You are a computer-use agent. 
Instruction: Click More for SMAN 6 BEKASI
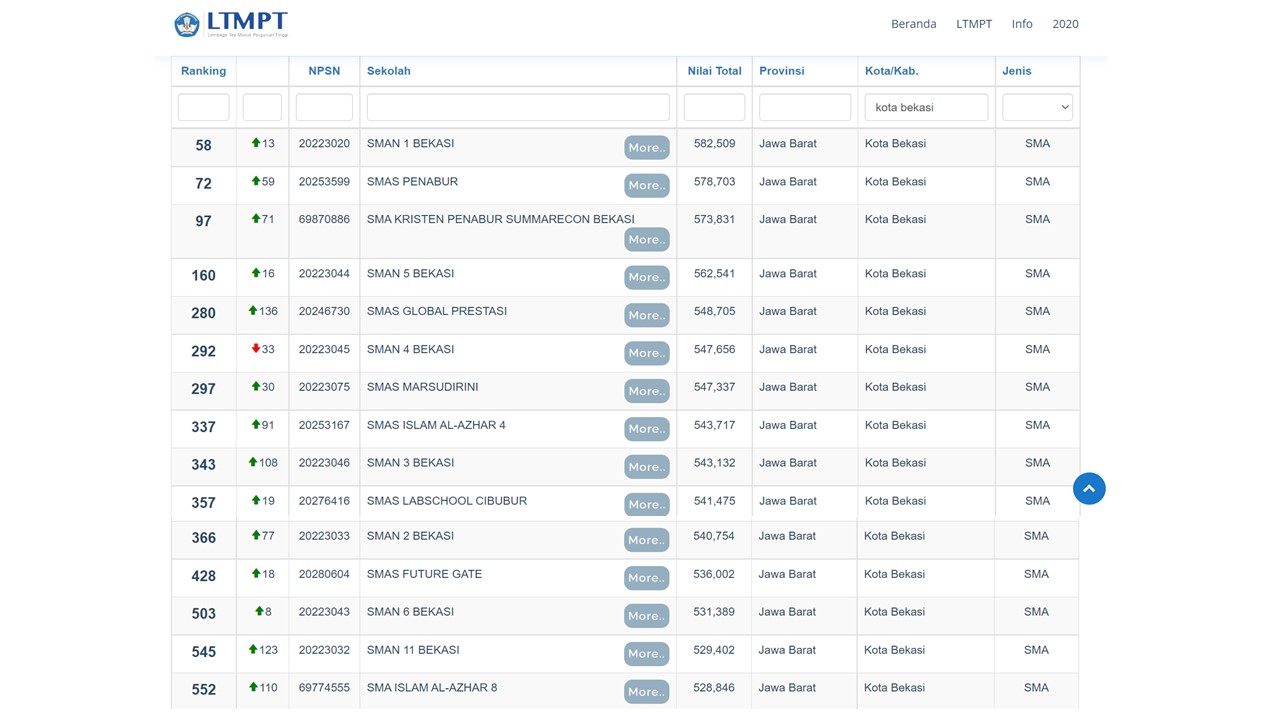coord(647,616)
